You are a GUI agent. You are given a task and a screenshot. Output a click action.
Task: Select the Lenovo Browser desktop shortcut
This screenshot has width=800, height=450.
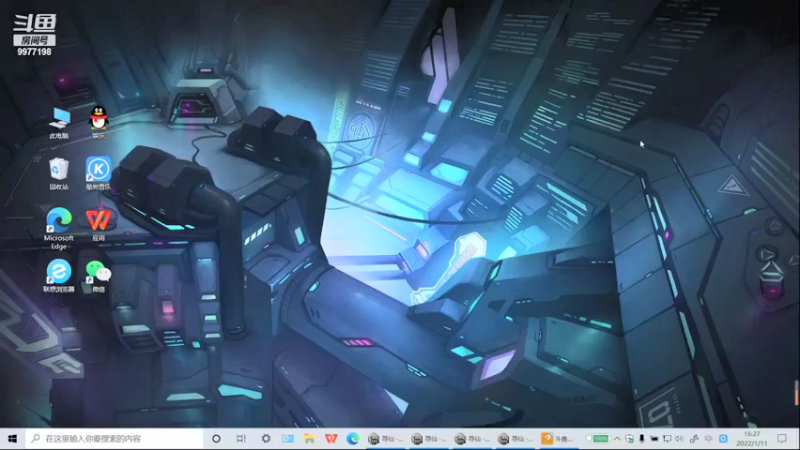pos(59,276)
